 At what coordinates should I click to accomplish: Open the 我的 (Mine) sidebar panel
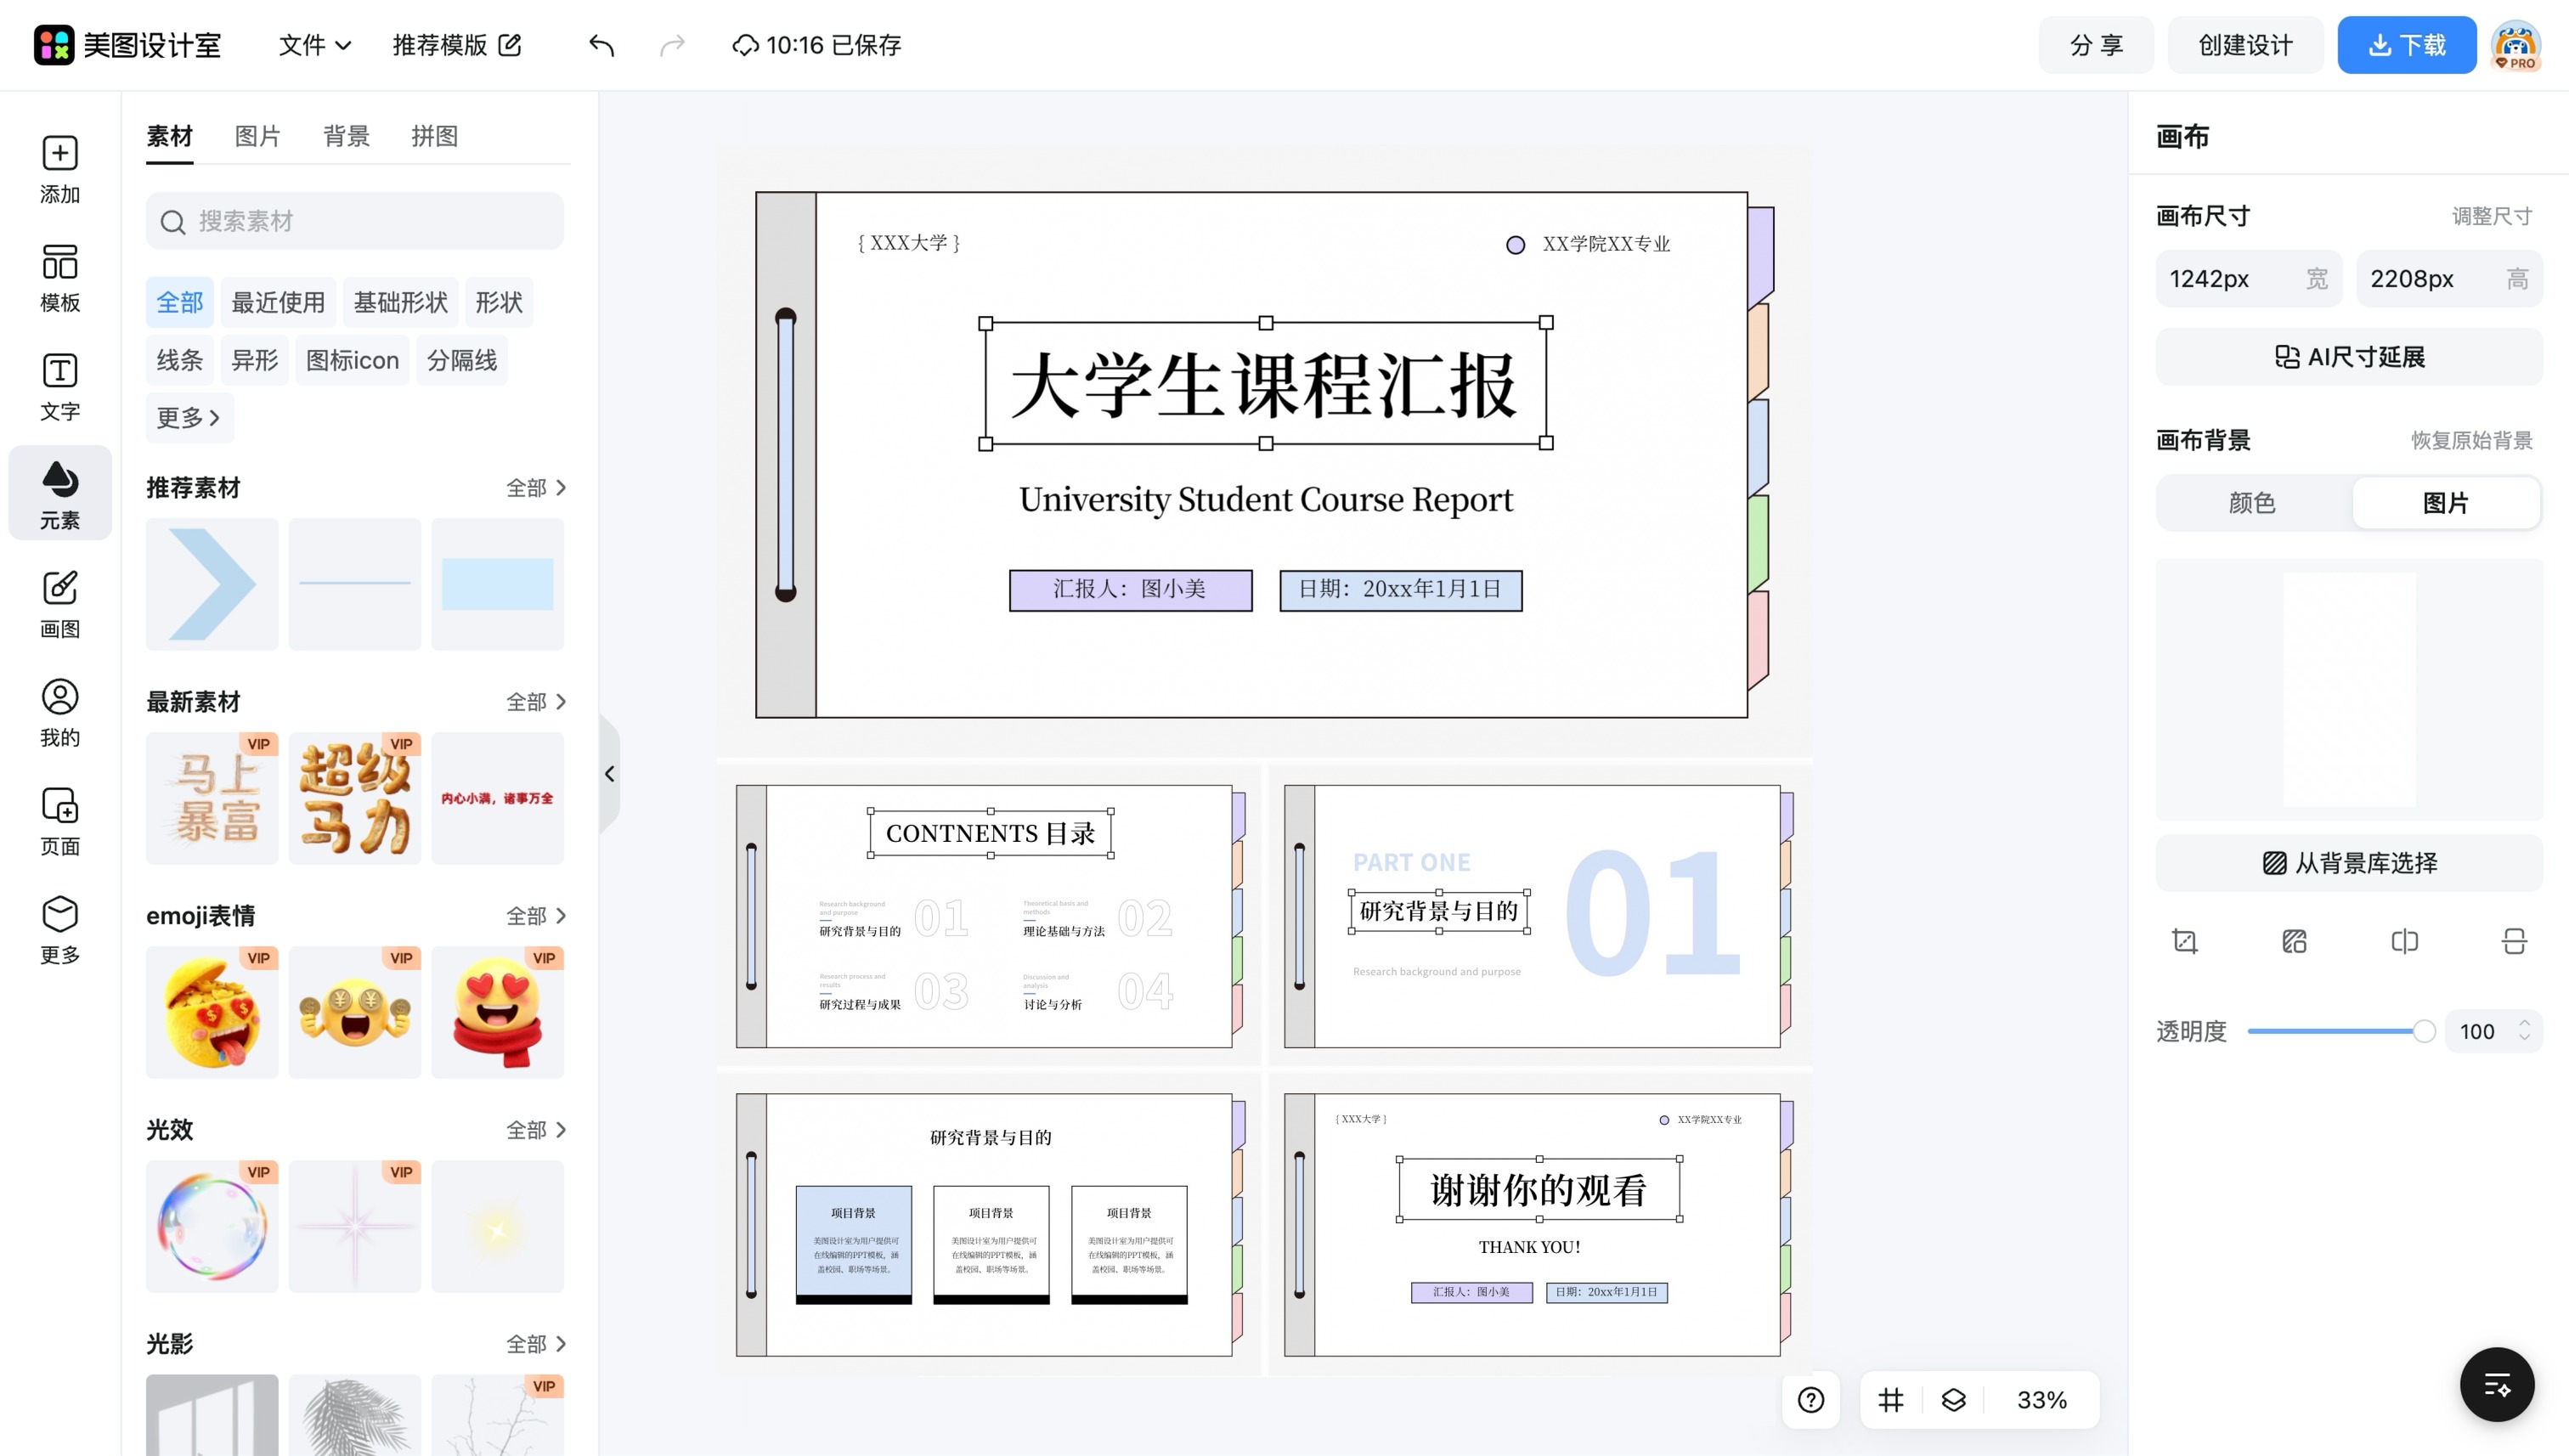pyautogui.click(x=60, y=712)
